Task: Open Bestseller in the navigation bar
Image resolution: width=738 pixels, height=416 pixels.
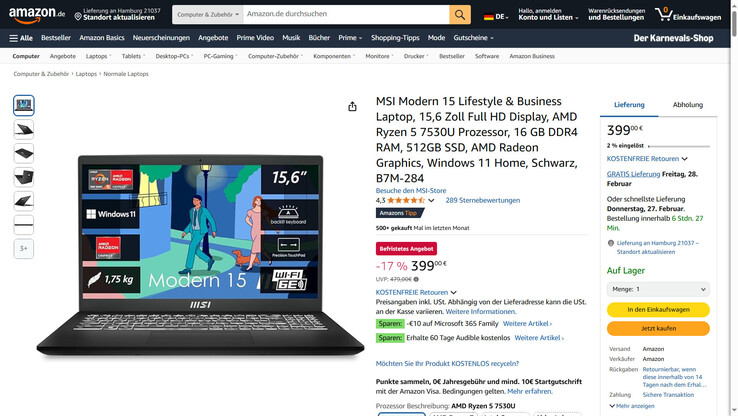Action: [x=56, y=38]
